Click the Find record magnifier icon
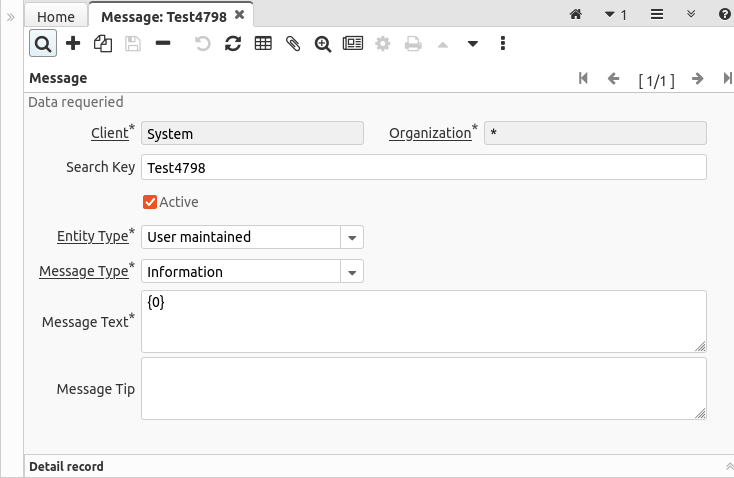 point(43,44)
